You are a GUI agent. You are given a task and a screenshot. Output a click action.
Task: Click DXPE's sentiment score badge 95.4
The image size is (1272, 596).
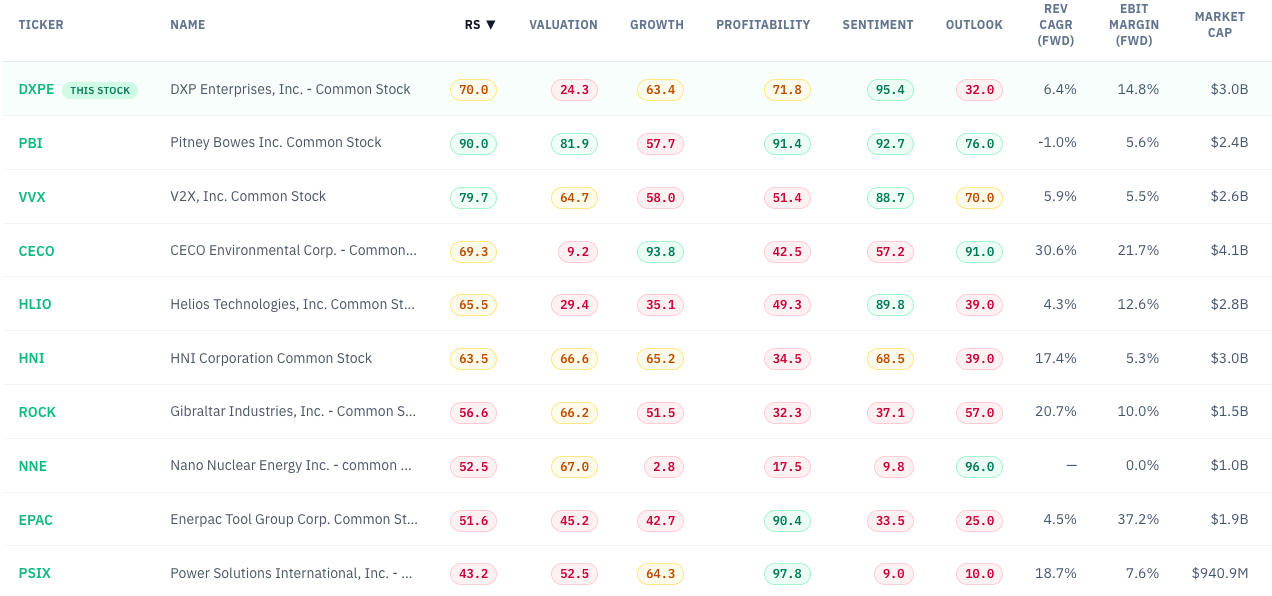pos(890,90)
